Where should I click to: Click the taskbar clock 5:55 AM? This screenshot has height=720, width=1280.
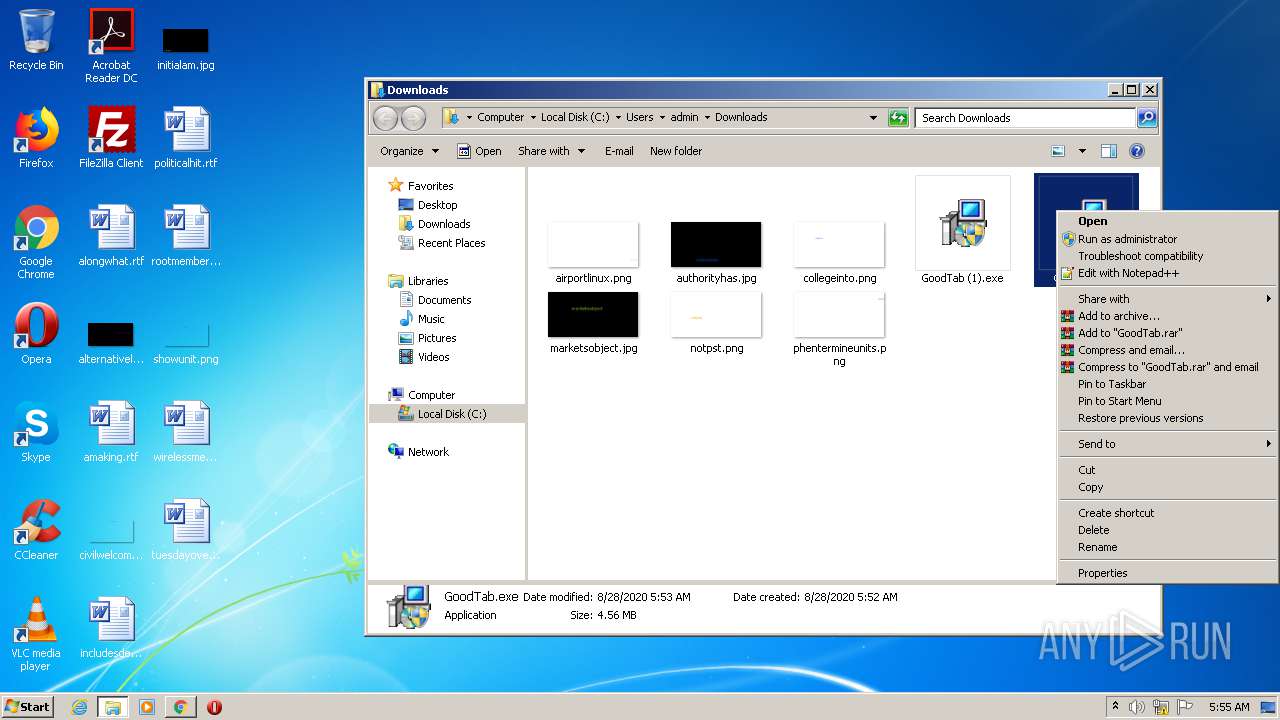[1229, 707]
